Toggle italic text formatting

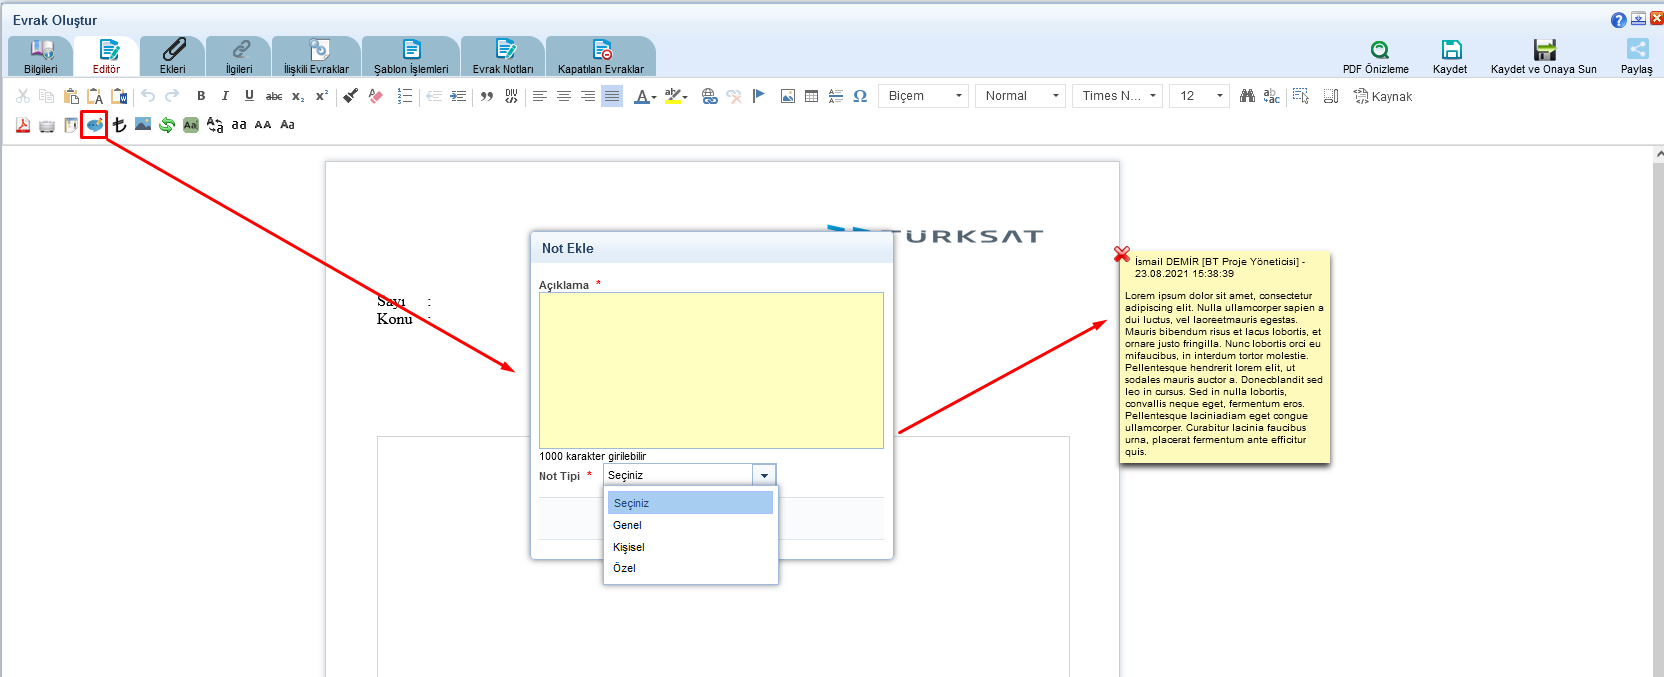(x=225, y=96)
